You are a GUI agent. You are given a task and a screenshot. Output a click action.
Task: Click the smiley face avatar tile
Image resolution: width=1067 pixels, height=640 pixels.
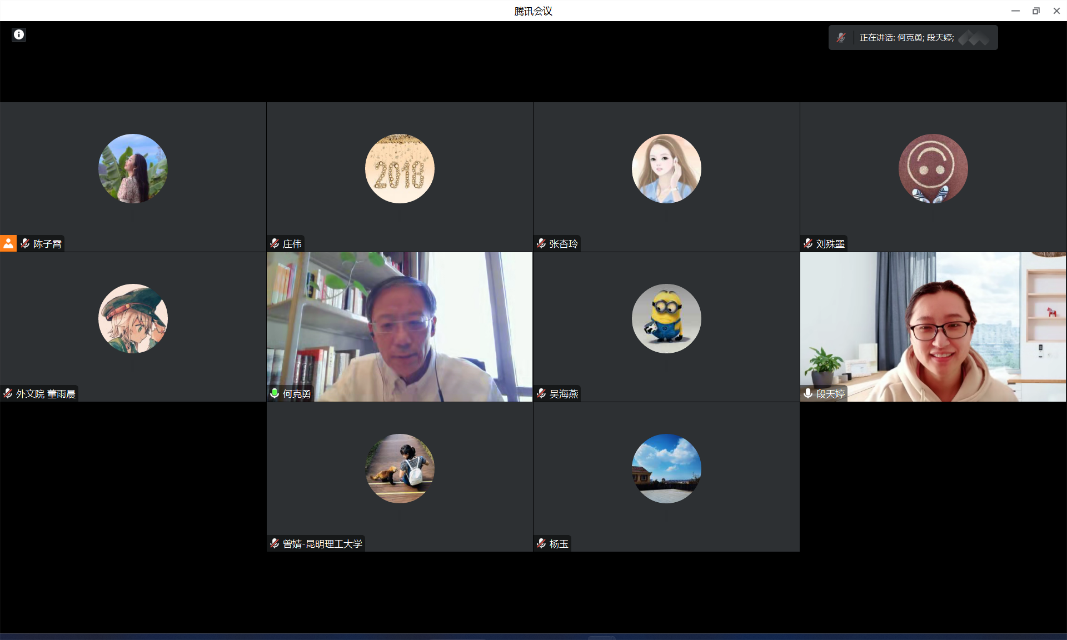click(x=933, y=169)
